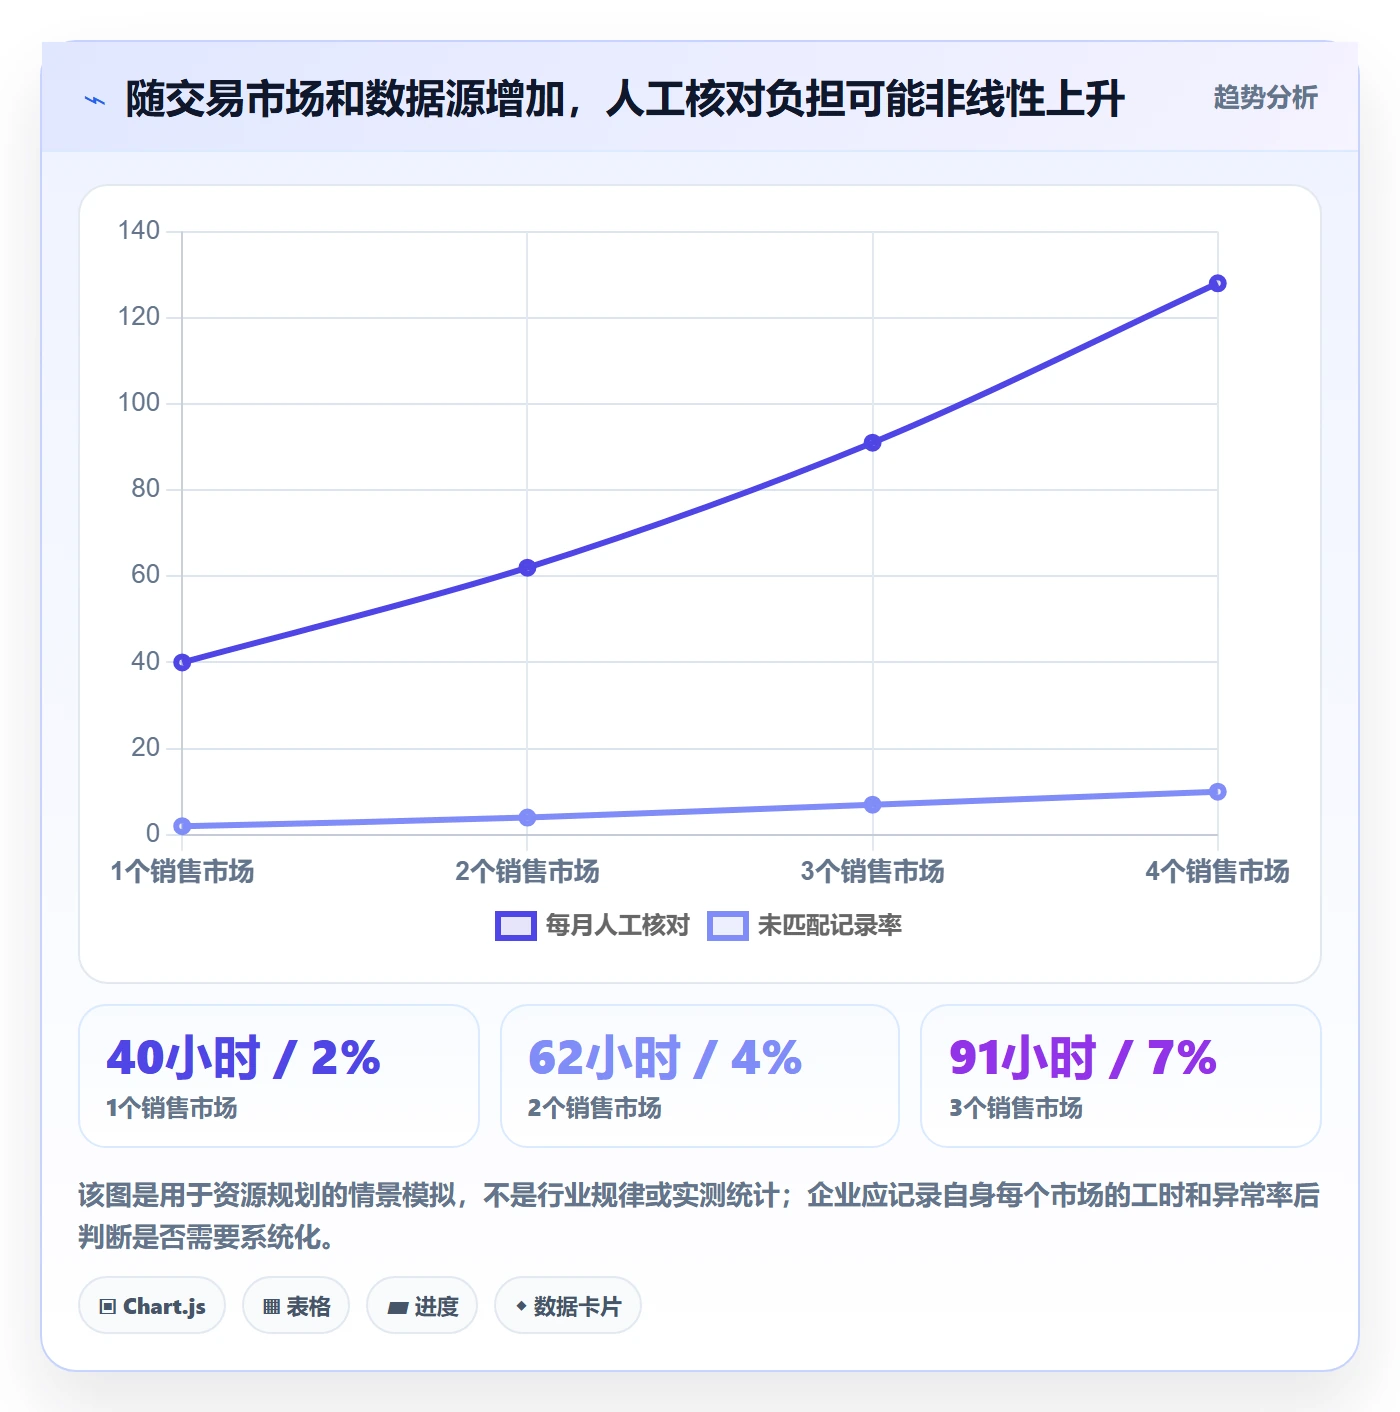Click the footnote text starting with 该图是用于资源规划

(x=699, y=1216)
